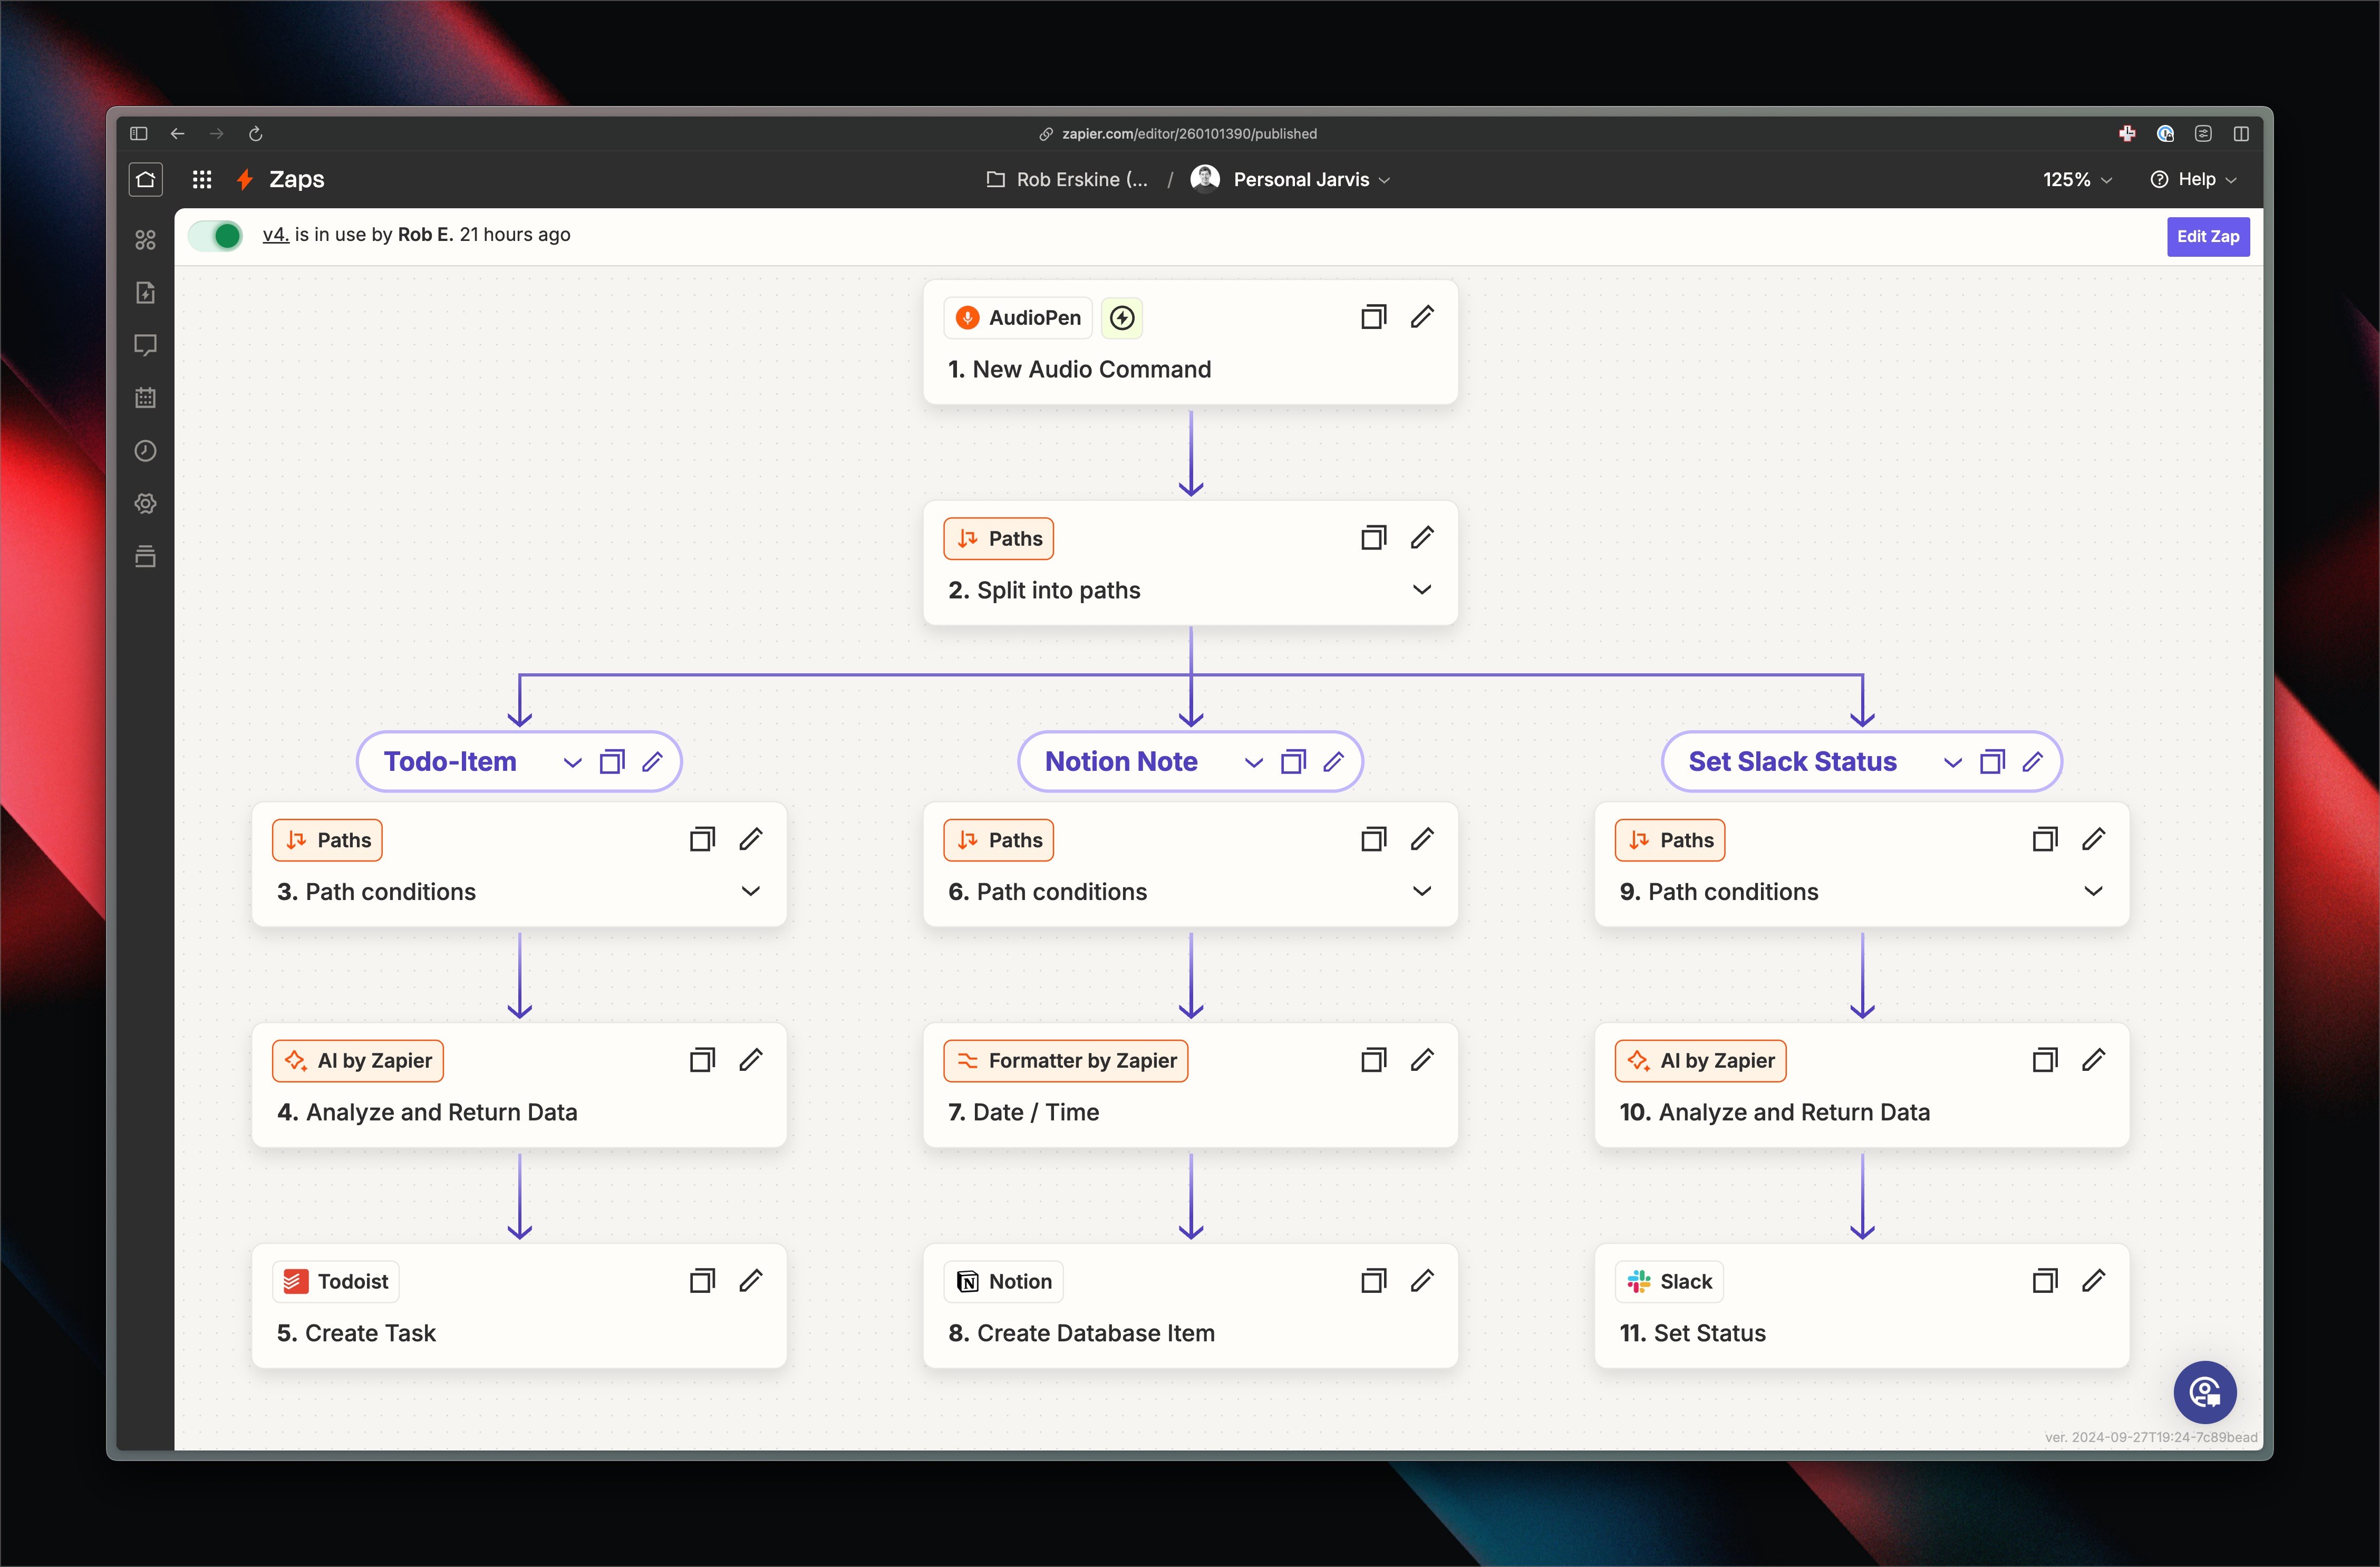Edit the Create Task Todoist step via pencil

751,1281
